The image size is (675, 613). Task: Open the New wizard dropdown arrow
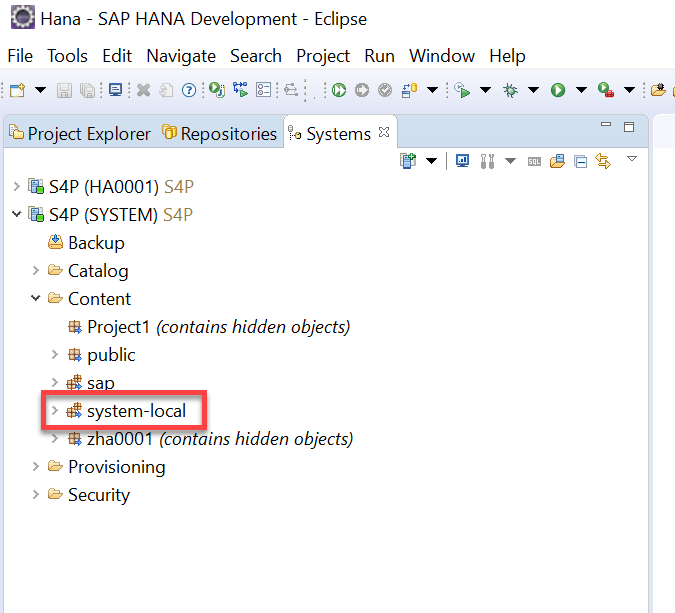click(x=40, y=90)
